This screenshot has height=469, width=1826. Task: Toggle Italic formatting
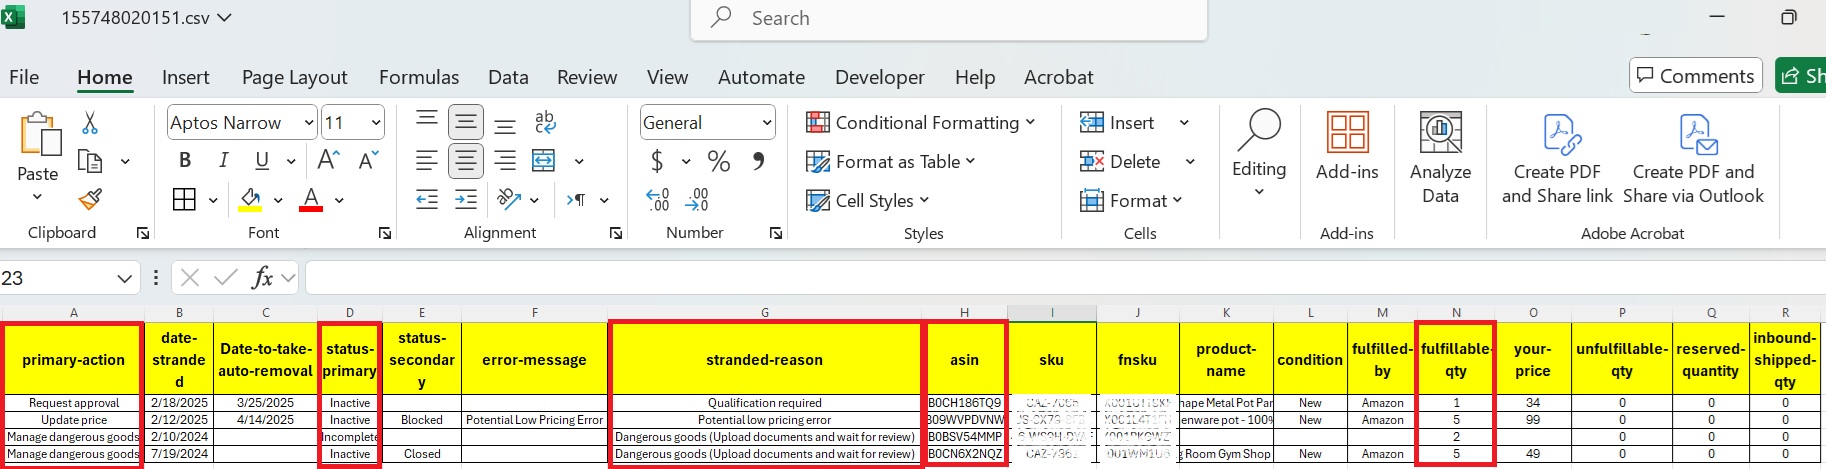pos(223,160)
